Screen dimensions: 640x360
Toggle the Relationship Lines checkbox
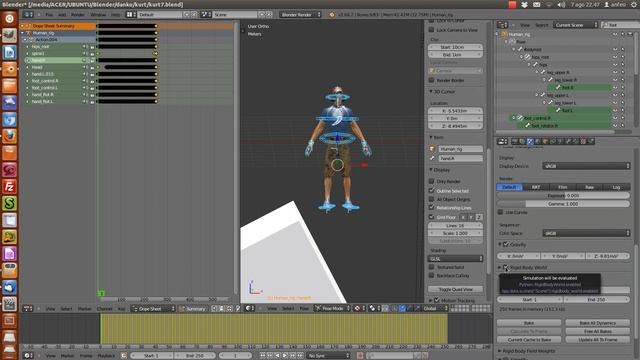coord(431,207)
